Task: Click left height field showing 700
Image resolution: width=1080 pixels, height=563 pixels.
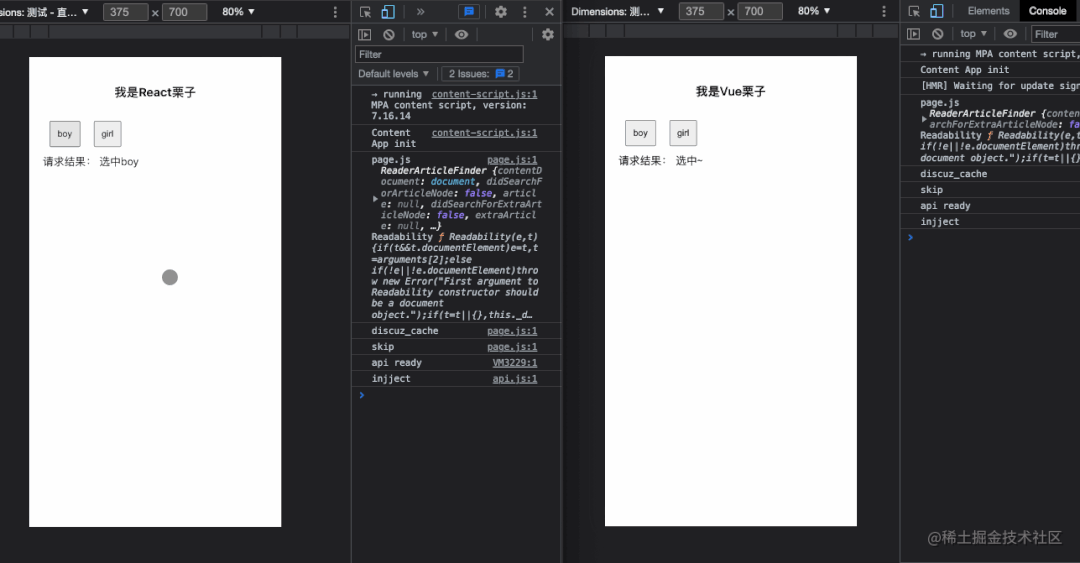Action: tap(185, 12)
